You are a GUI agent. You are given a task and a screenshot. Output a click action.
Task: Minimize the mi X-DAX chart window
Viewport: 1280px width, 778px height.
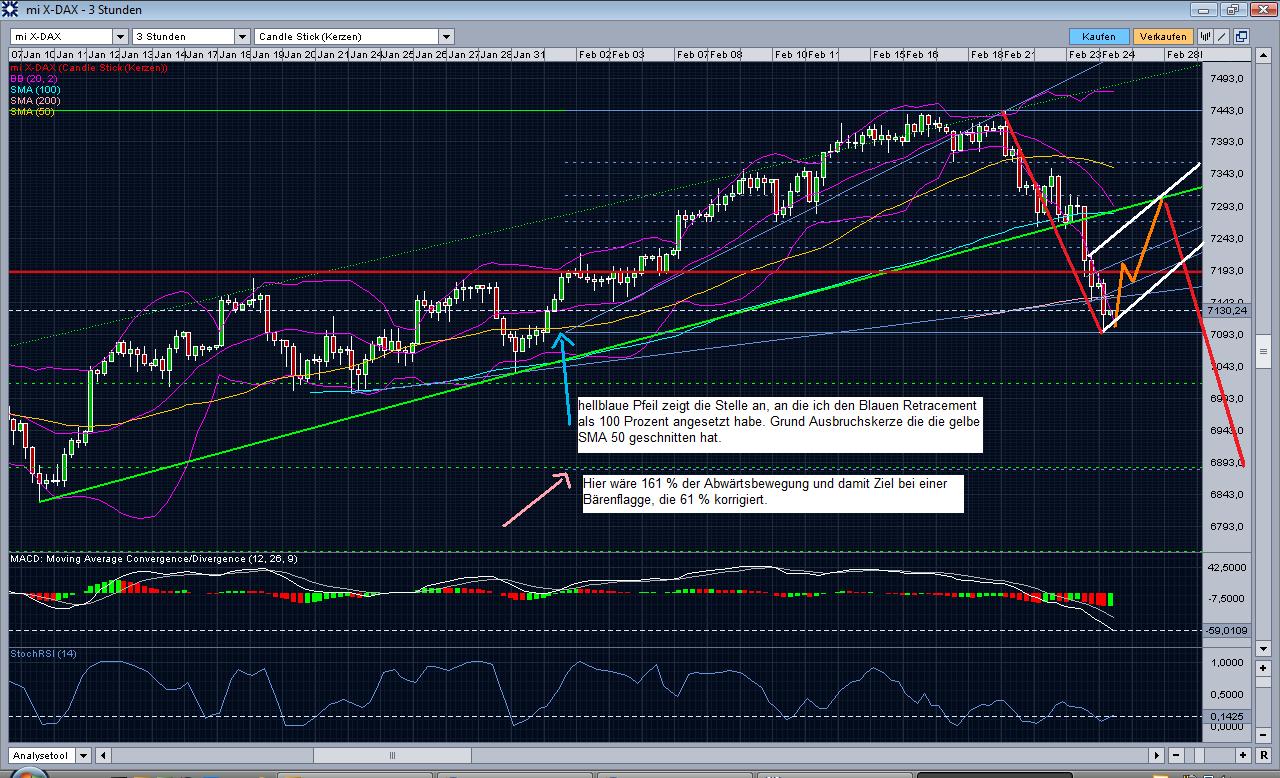click(x=1204, y=10)
